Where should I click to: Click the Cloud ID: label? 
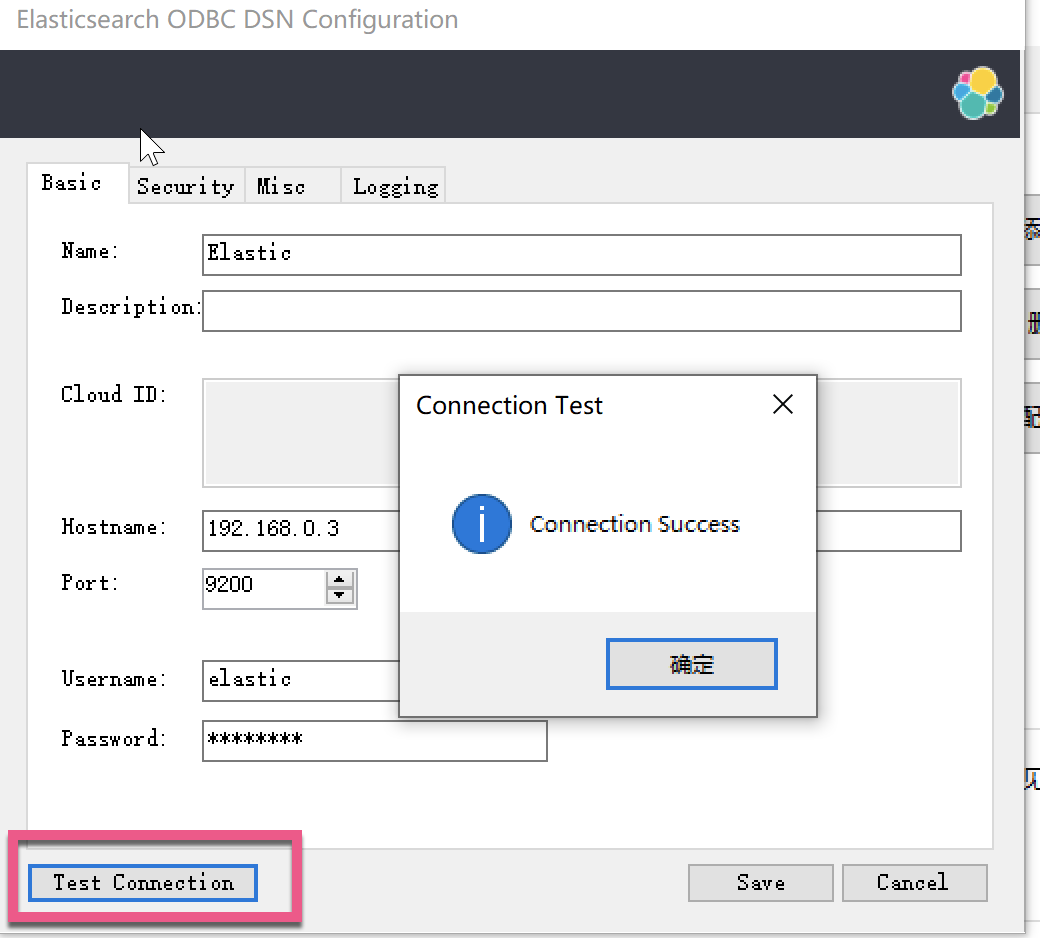click(113, 394)
